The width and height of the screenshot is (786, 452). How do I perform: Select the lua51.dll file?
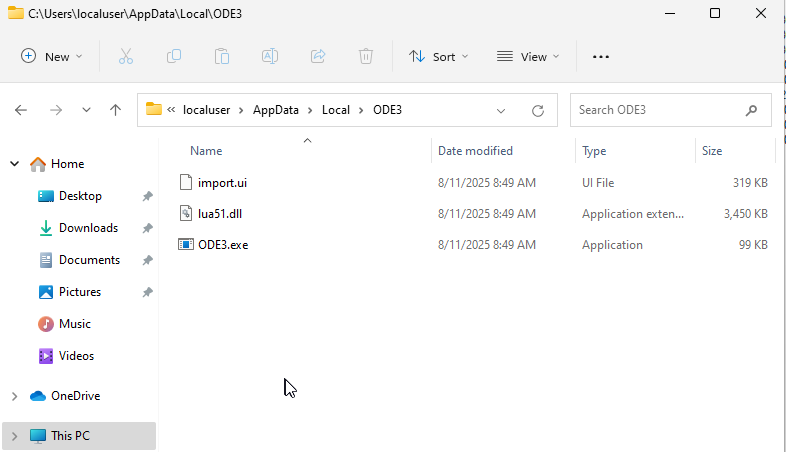point(221,213)
